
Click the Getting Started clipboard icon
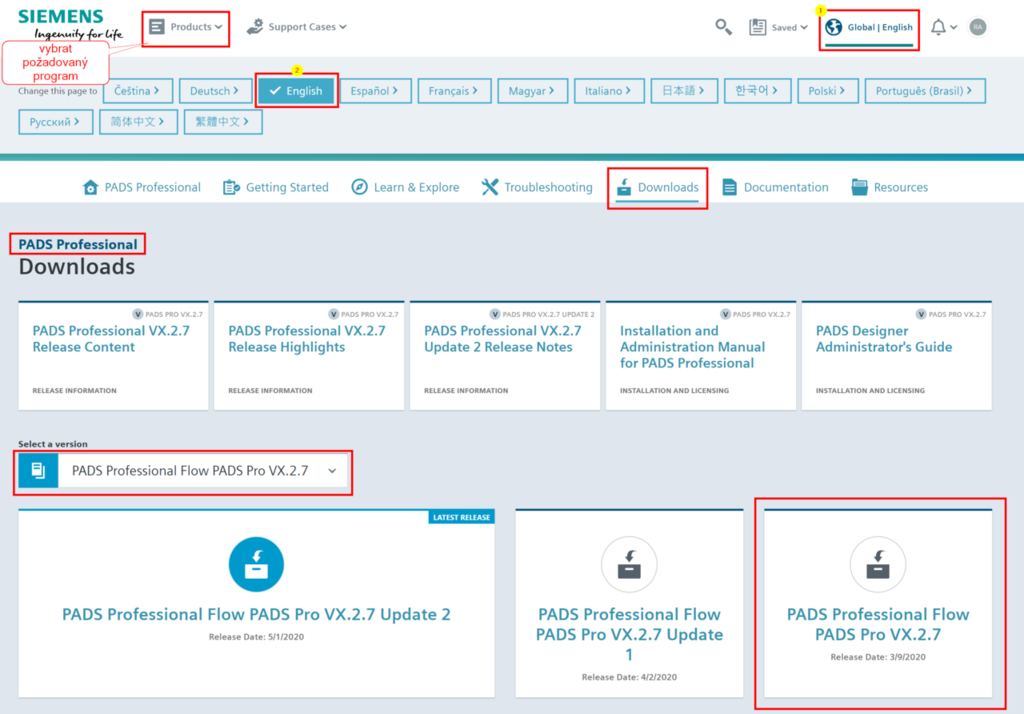pos(231,187)
